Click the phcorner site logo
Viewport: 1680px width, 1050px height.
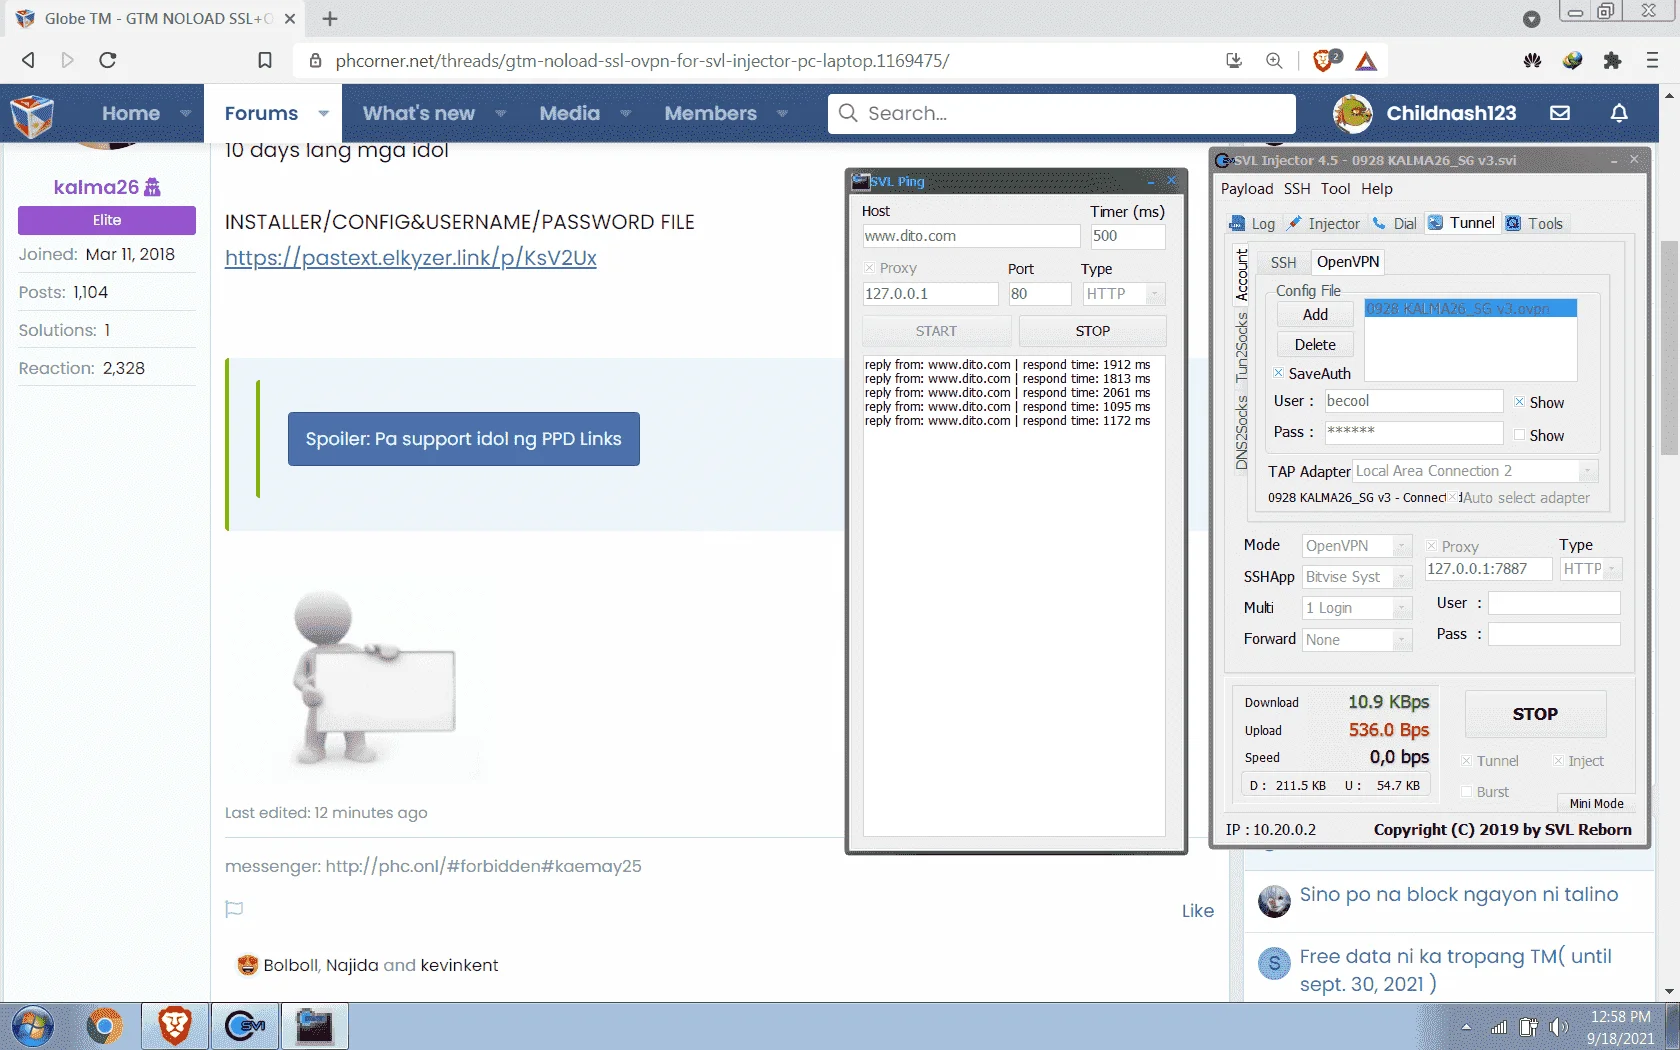(x=32, y=115)
